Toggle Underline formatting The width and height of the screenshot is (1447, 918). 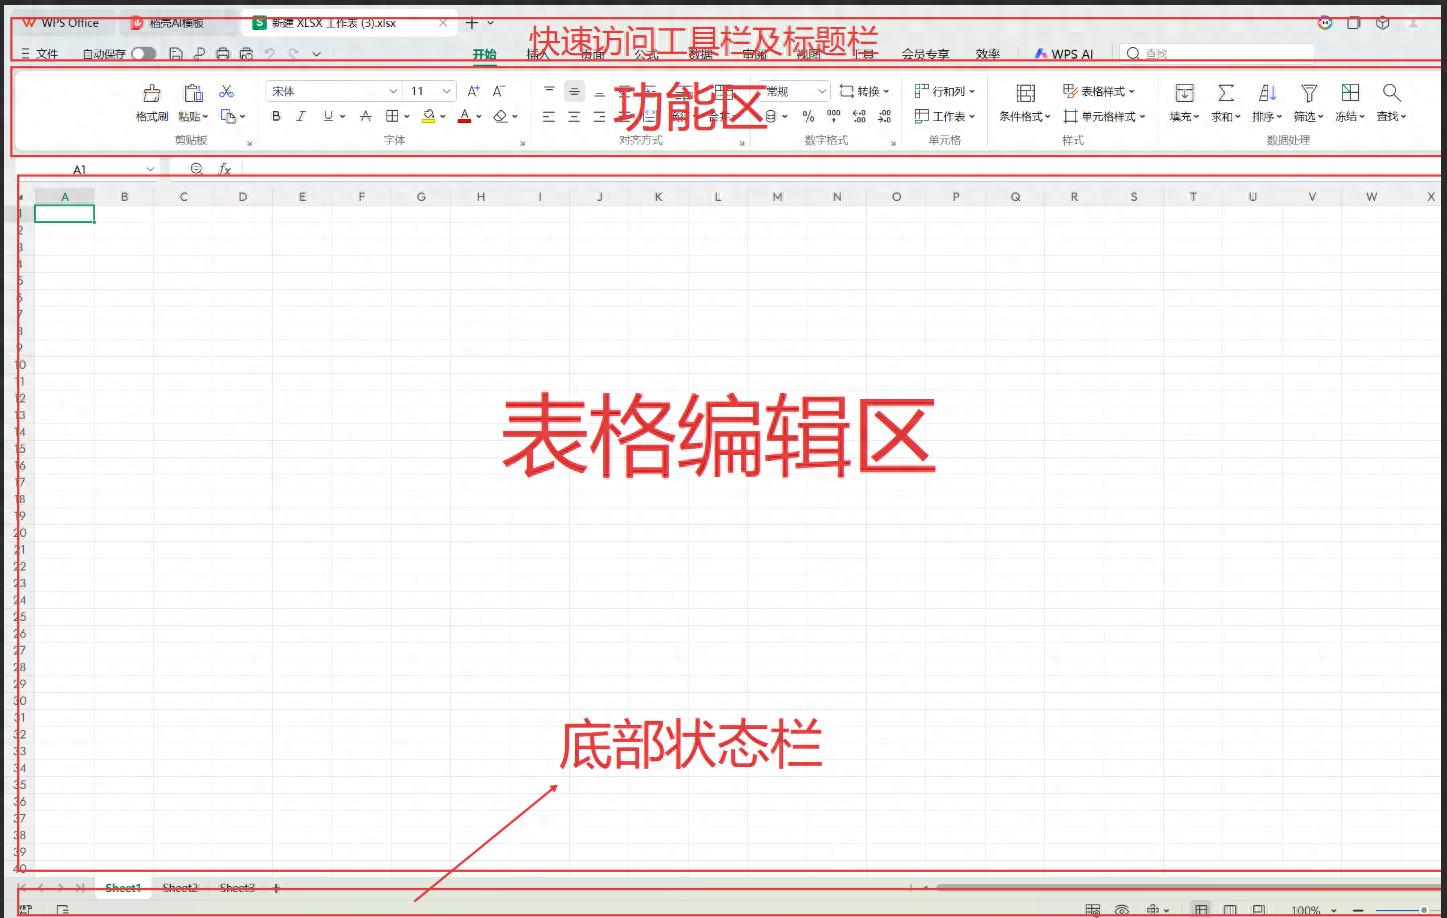click(x=328, y=116)
